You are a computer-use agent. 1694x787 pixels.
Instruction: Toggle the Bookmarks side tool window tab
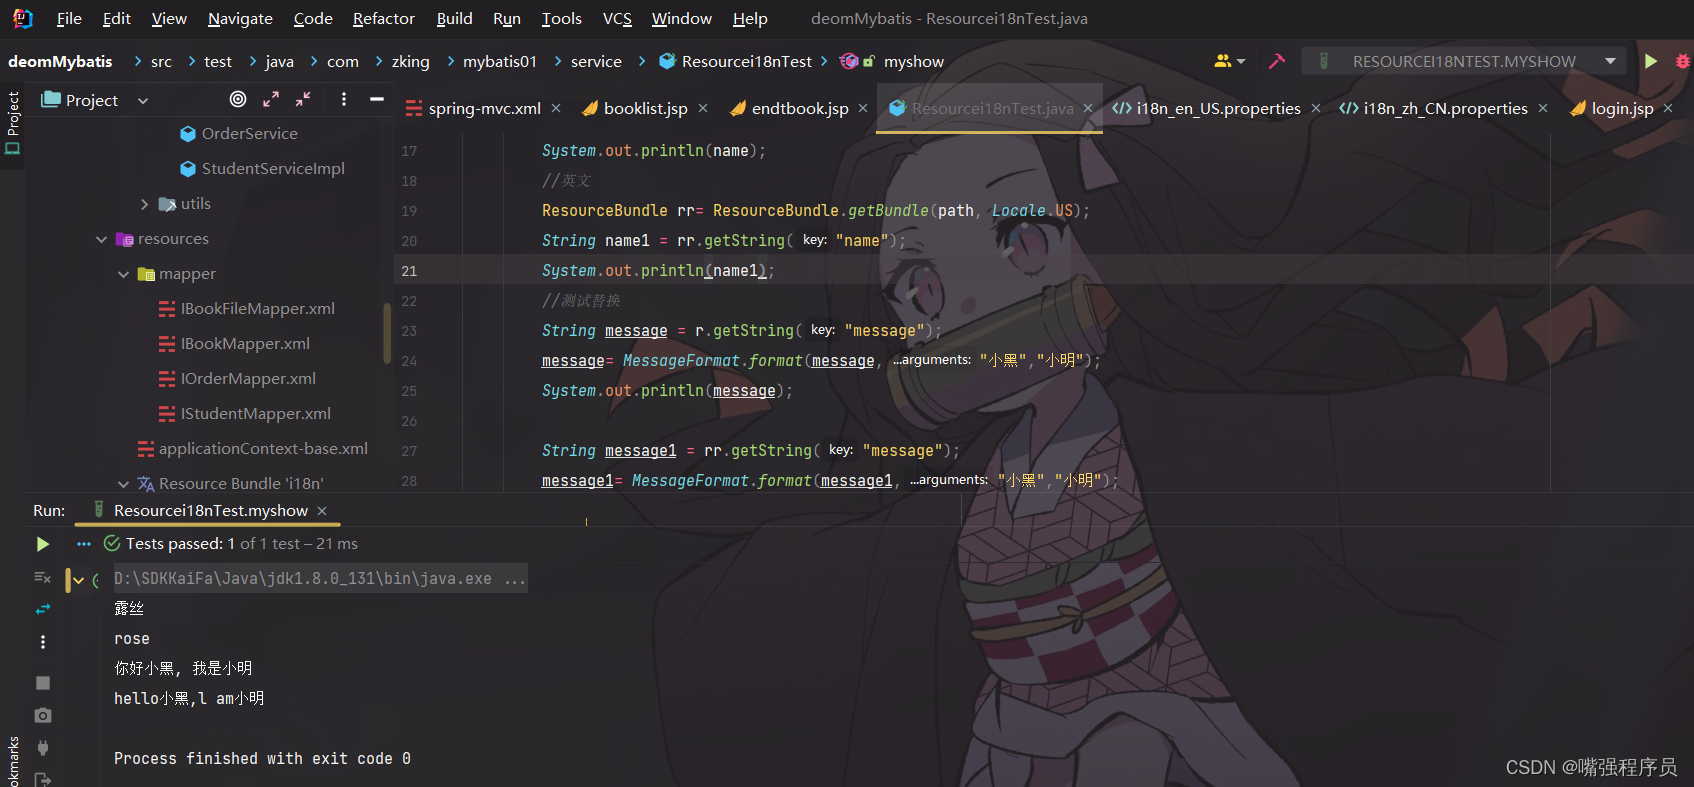(x=12, y=762)
